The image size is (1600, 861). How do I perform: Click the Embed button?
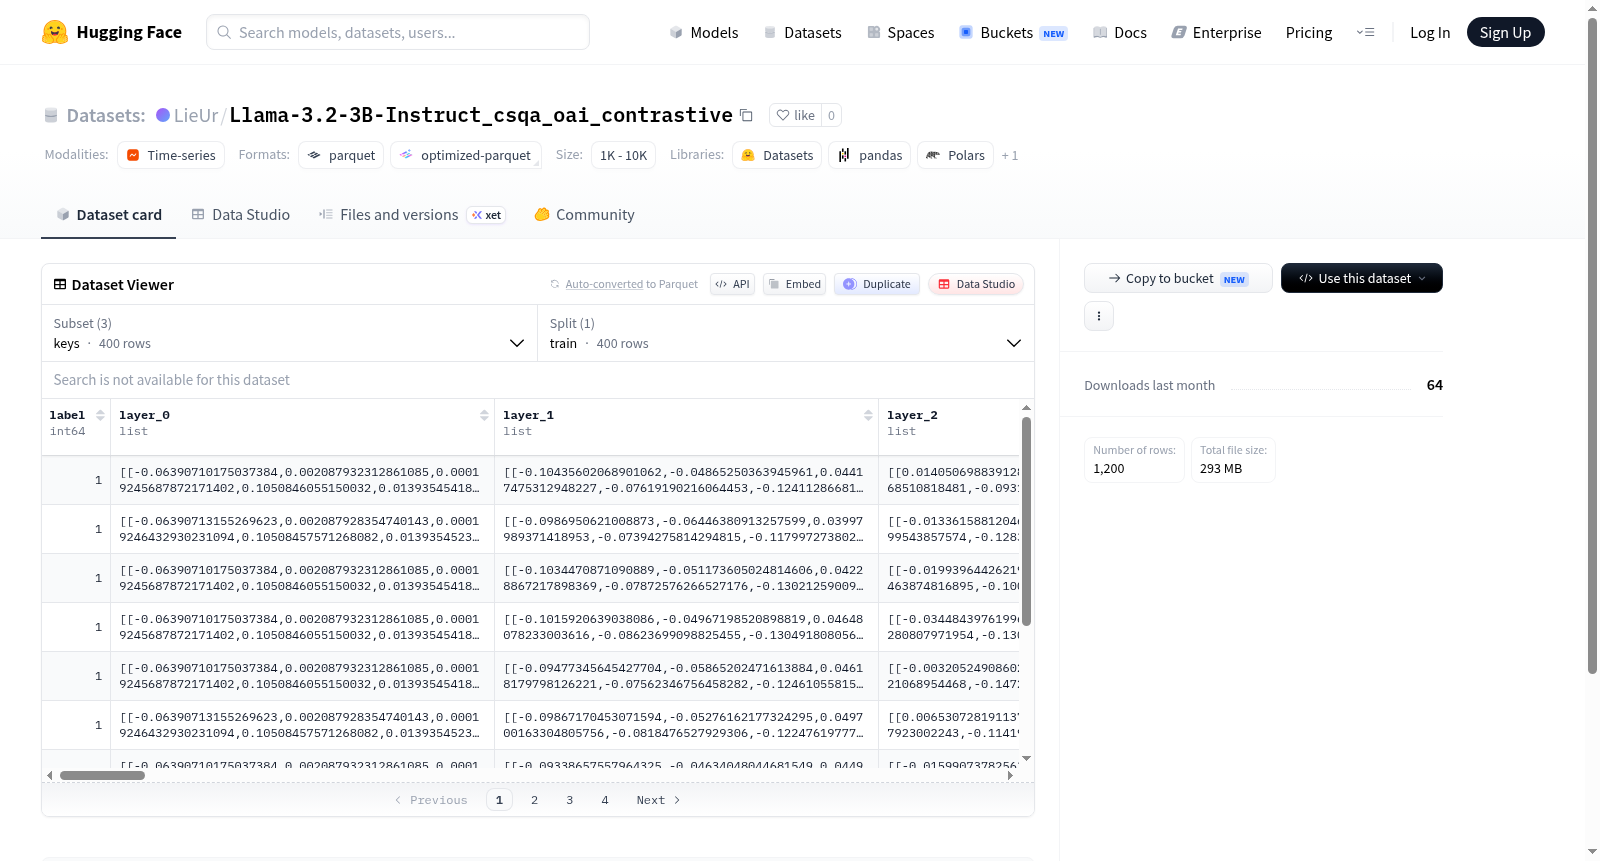point(794,284)
